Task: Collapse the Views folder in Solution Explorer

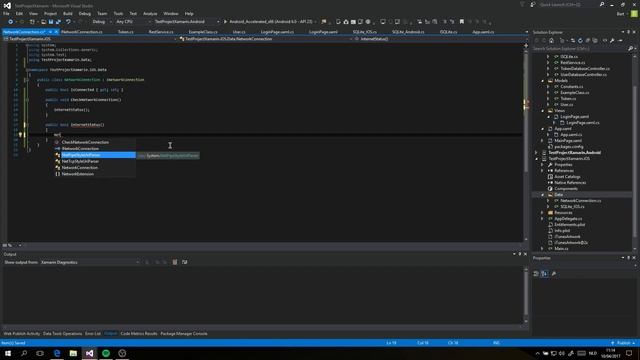Action: tap(542, 111)
